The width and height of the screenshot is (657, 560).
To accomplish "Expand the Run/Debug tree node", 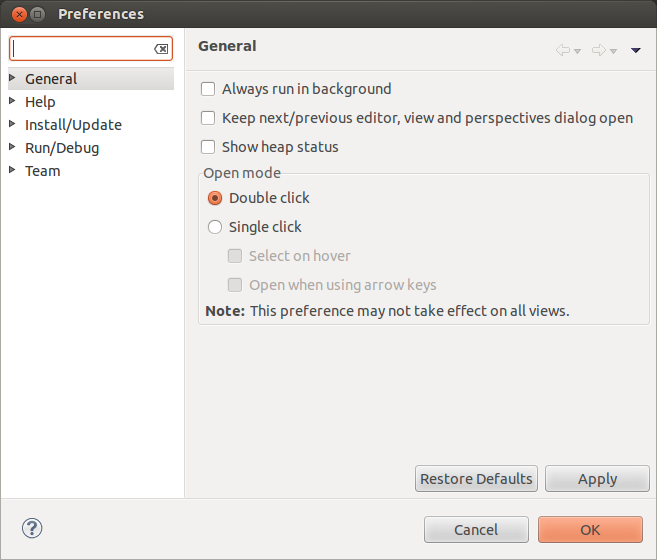I will click(x=12, y=147).
